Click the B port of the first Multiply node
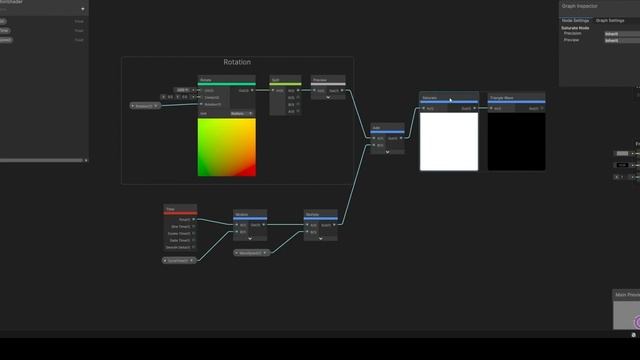 [x=237, y=231]
